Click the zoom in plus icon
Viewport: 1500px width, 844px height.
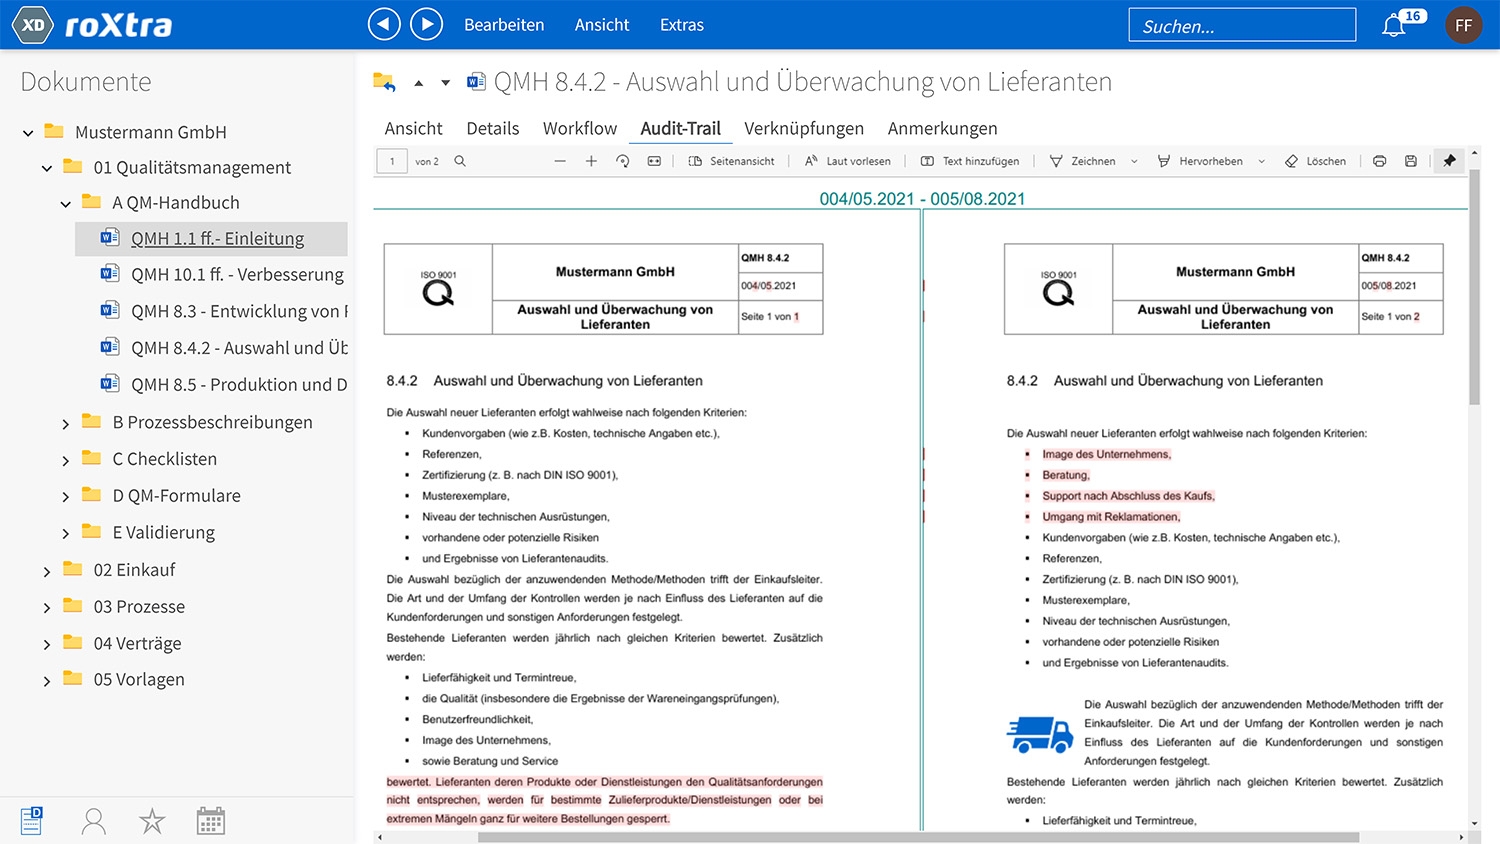pyautogui.click(x=591, y=161)
